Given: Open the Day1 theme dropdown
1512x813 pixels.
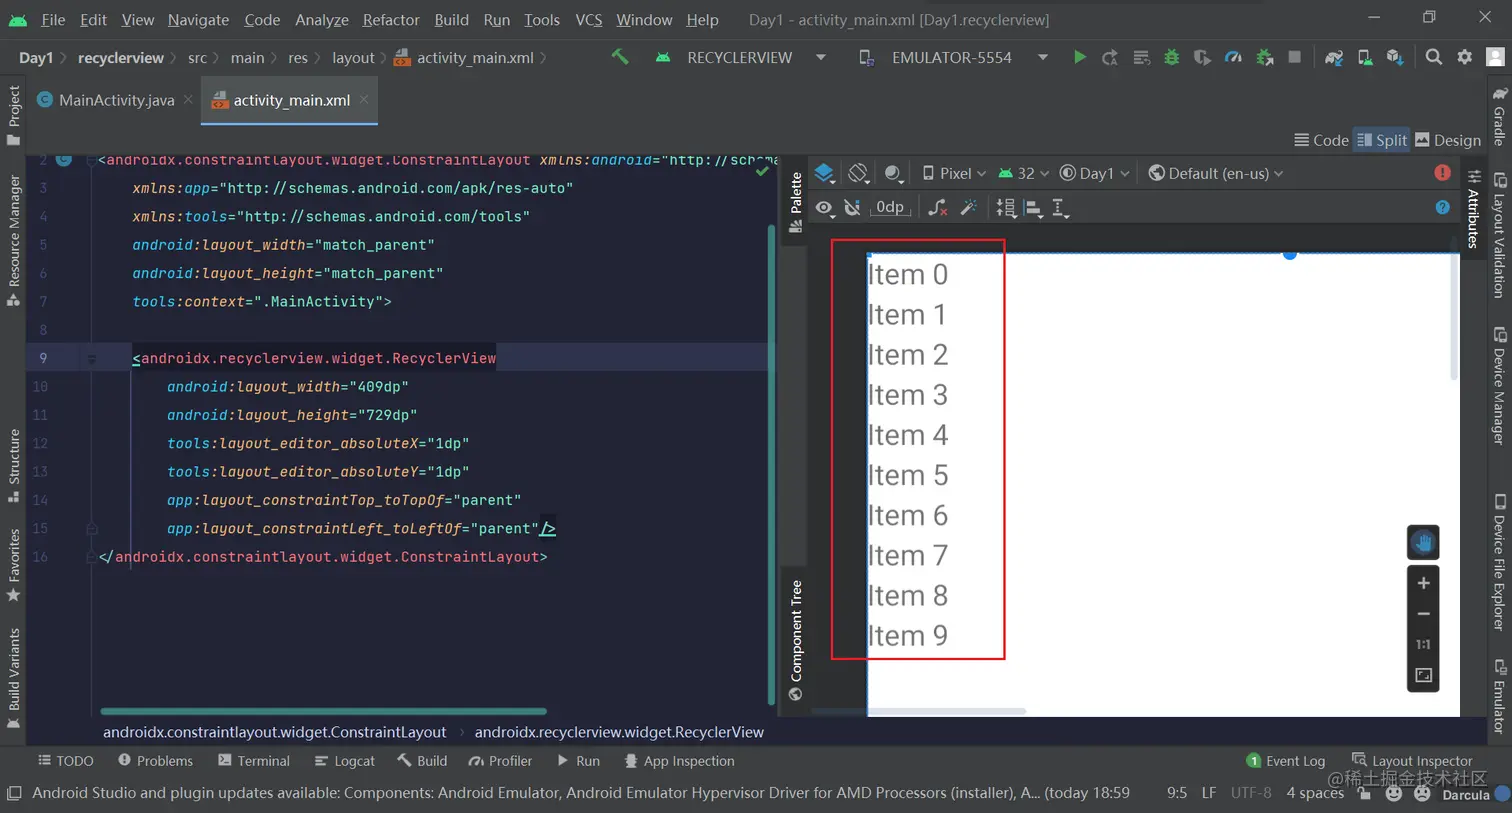Looking at the screenshot, I should [1094, 173].
